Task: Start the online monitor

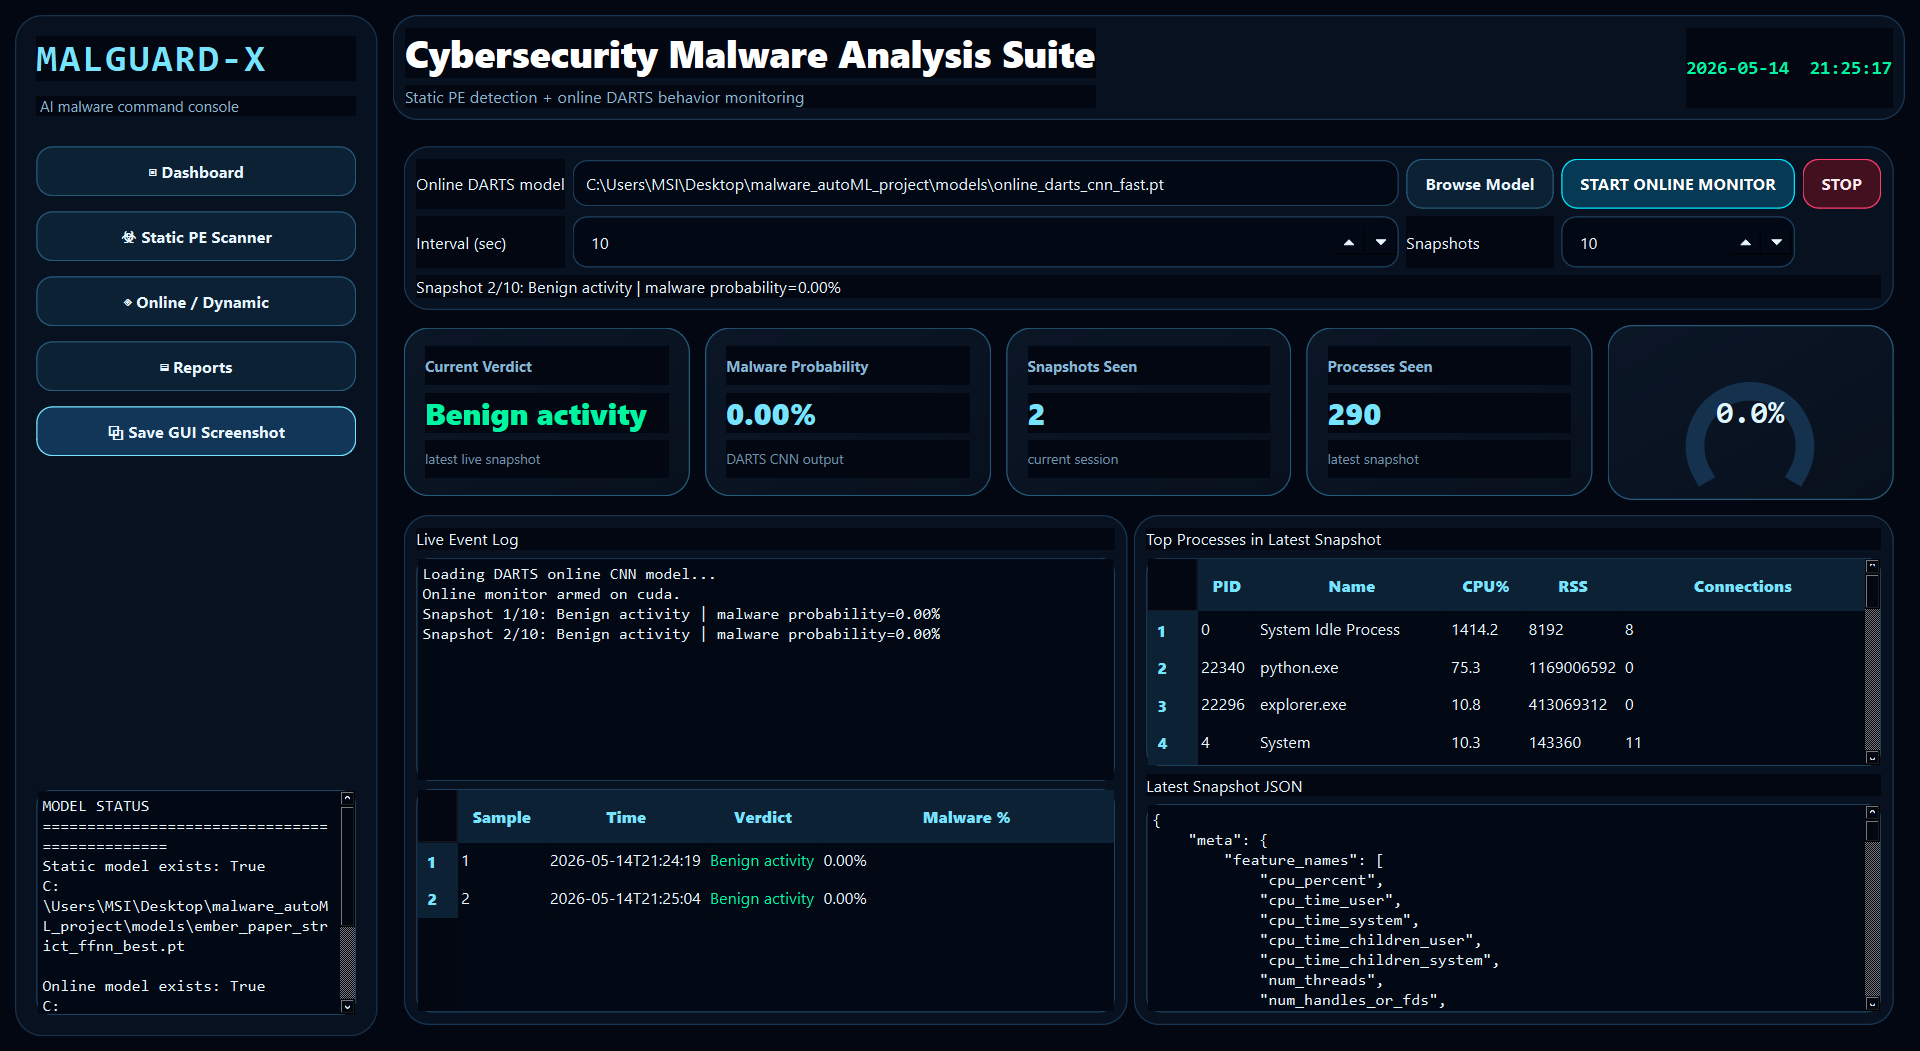Action: click(1677, 184)
